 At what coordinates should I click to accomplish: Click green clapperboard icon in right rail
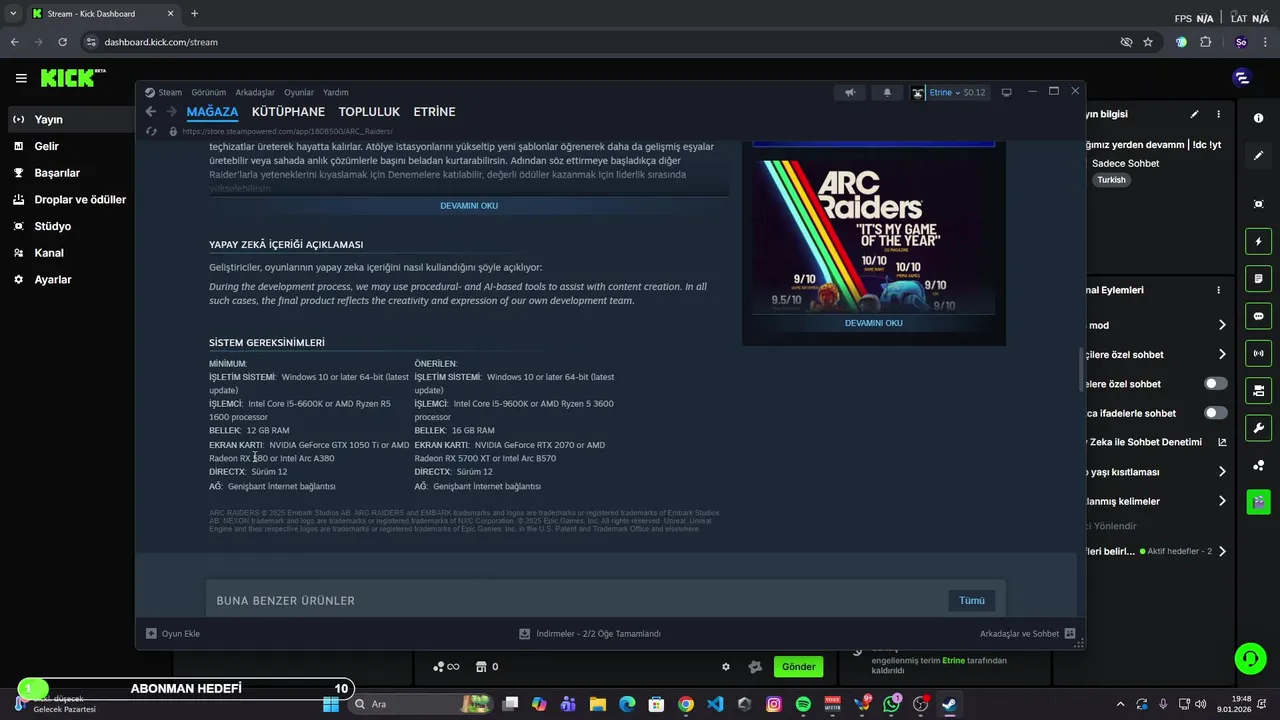pyautogui.click(x=1258, y=502)
